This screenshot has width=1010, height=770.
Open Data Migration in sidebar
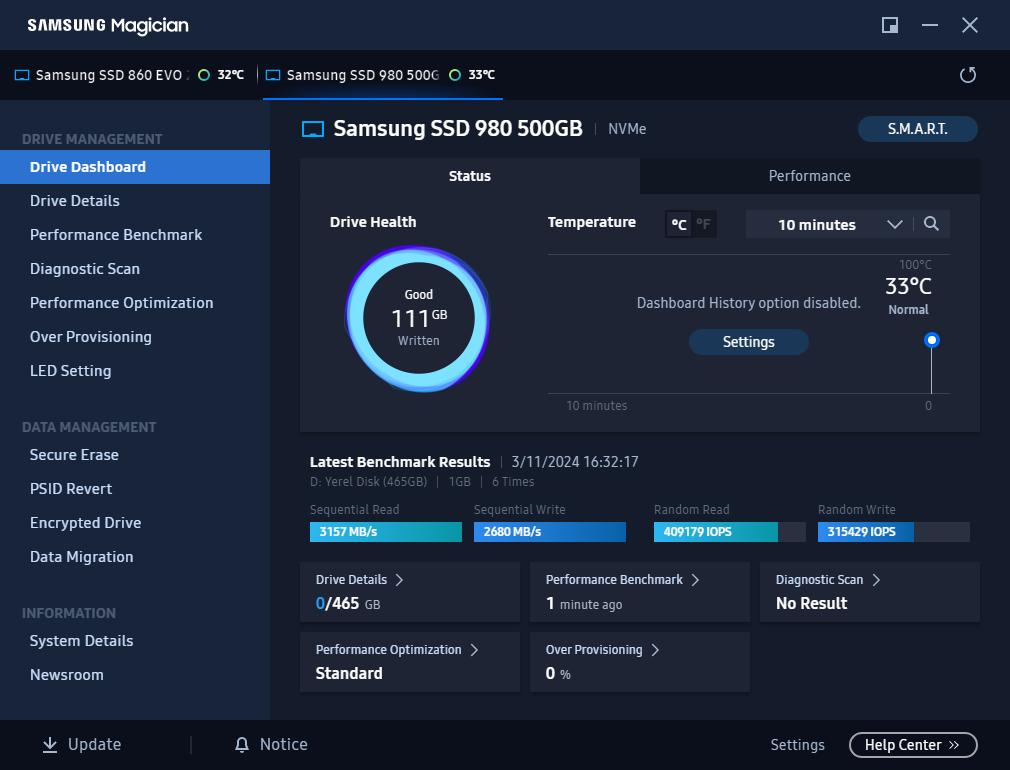[135, 557]
